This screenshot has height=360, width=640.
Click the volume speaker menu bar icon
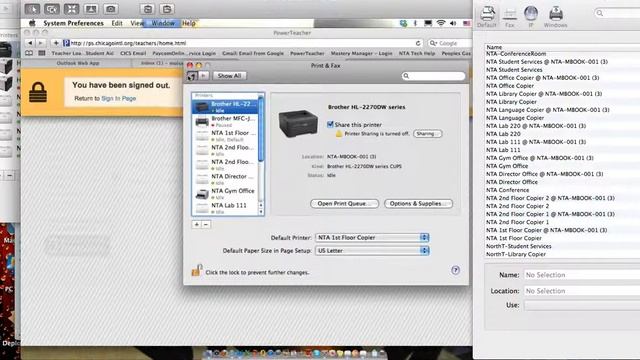453,23
